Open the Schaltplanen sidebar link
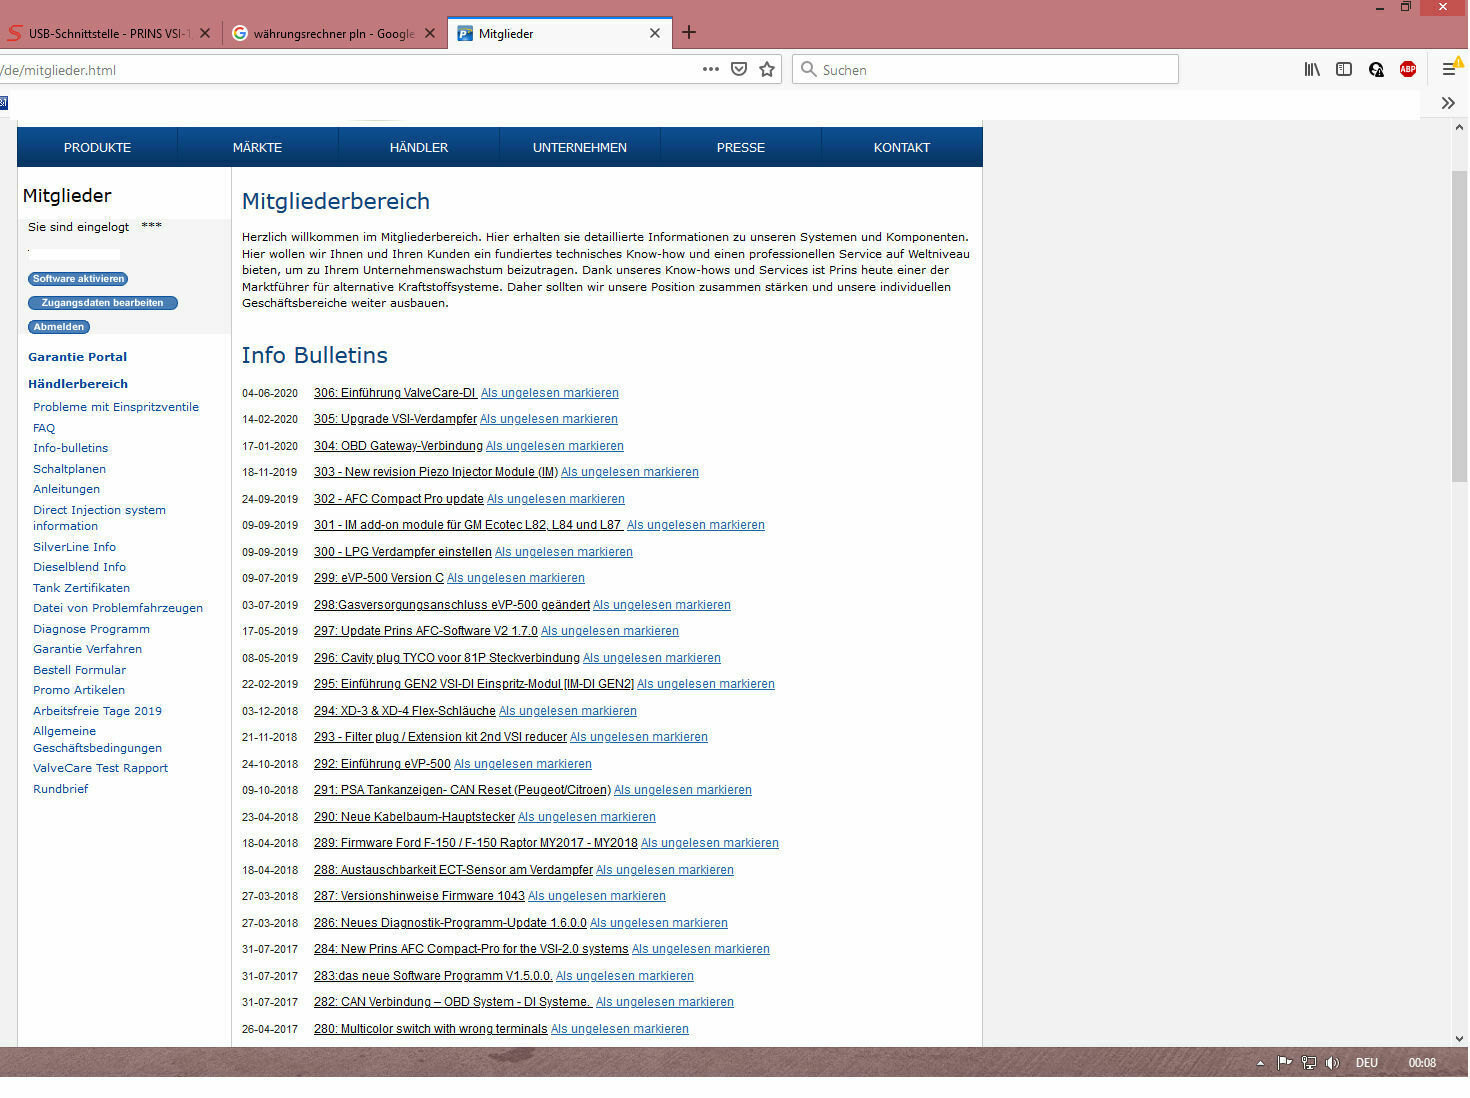The image size is (1470, 1098). [69, 469]
